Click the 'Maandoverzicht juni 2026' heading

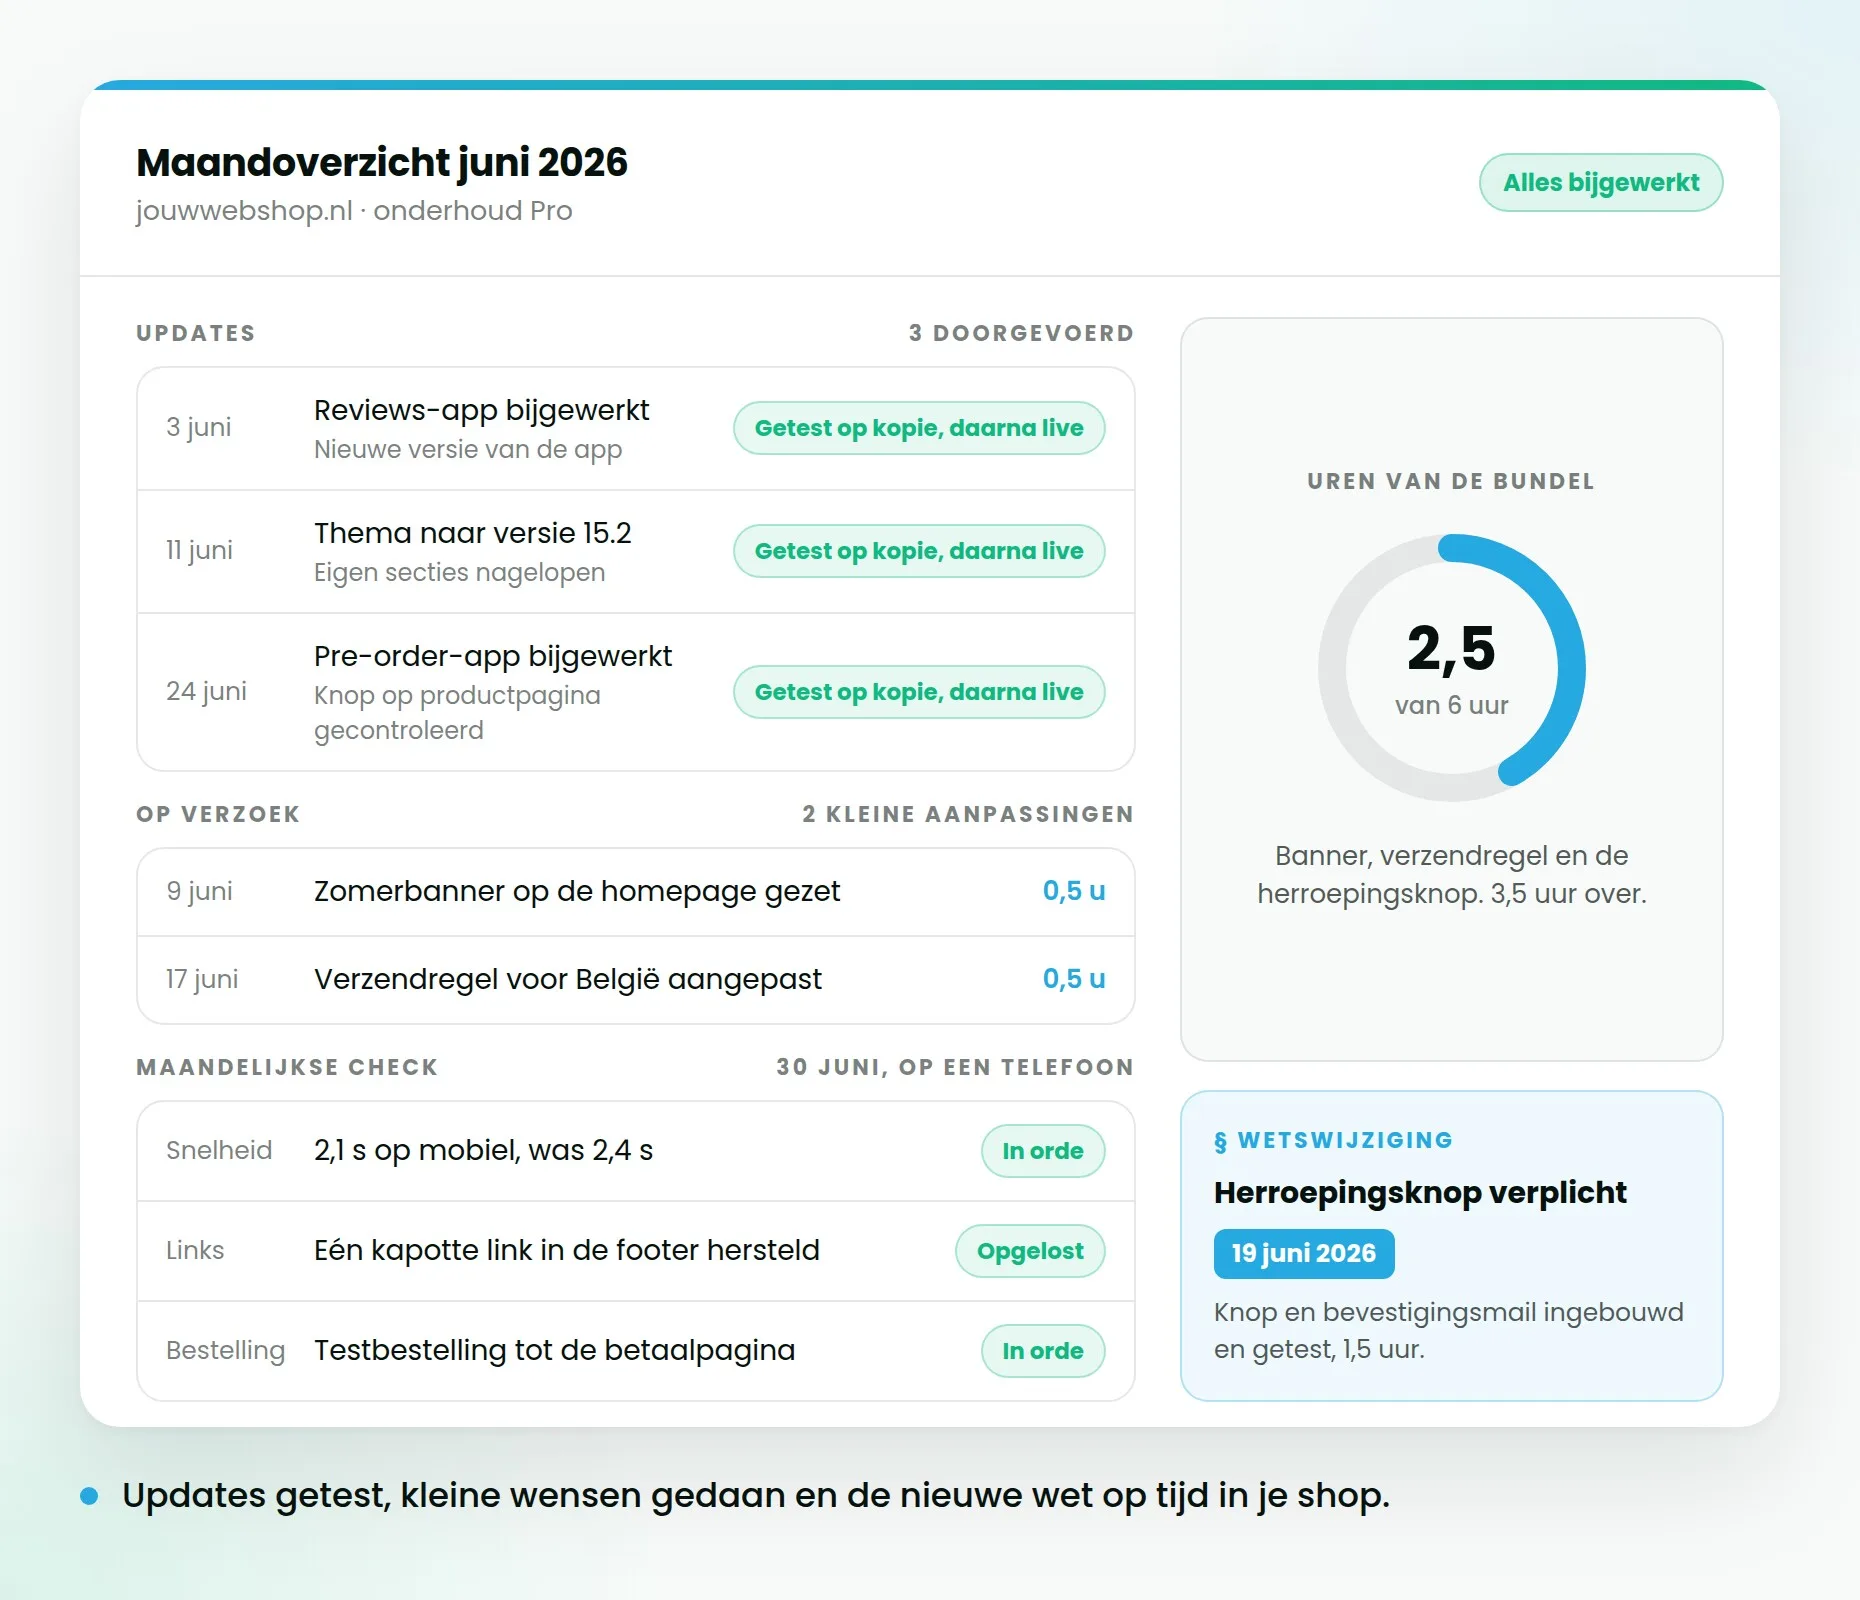click(382, 162)
